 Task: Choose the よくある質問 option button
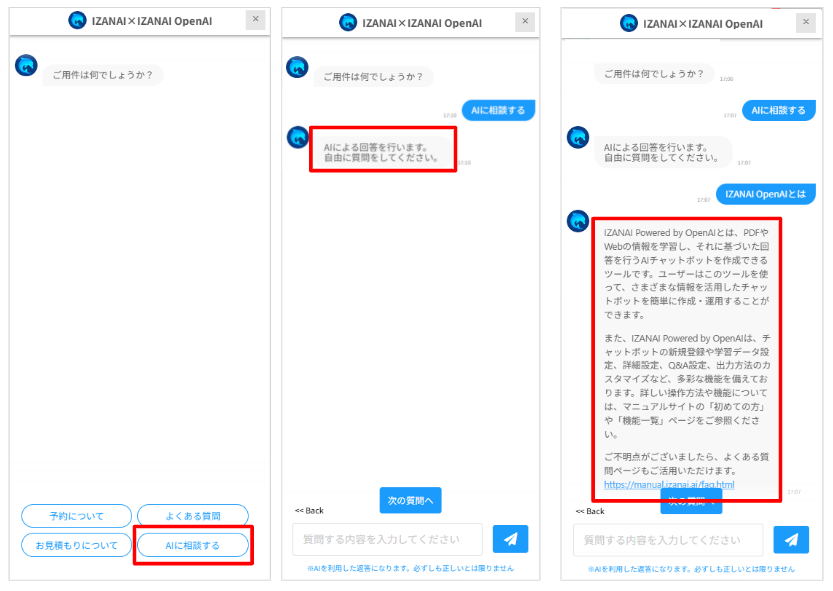click(192, 516)
